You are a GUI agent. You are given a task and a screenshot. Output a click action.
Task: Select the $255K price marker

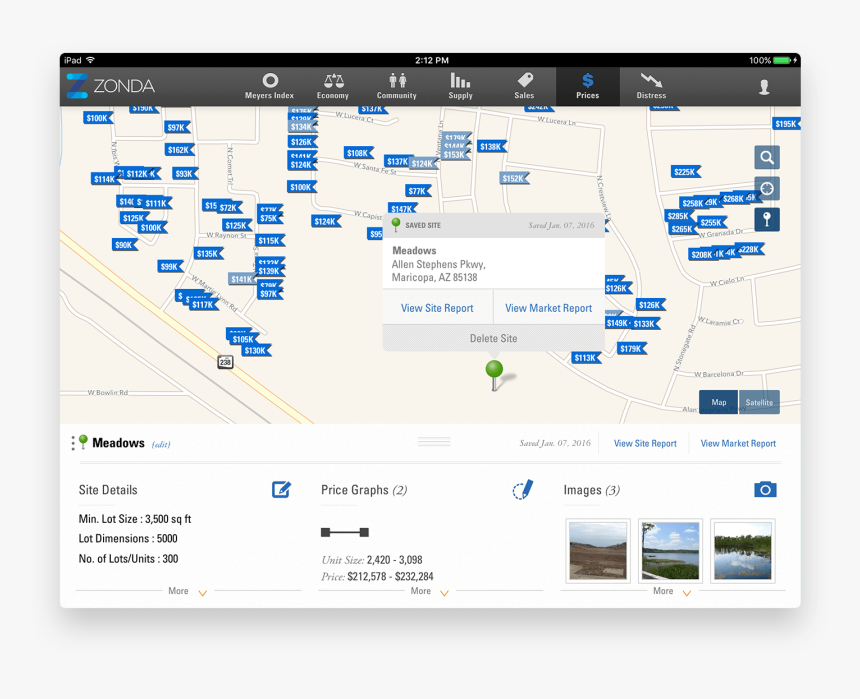pyautogui.click(x=712, y=222)
